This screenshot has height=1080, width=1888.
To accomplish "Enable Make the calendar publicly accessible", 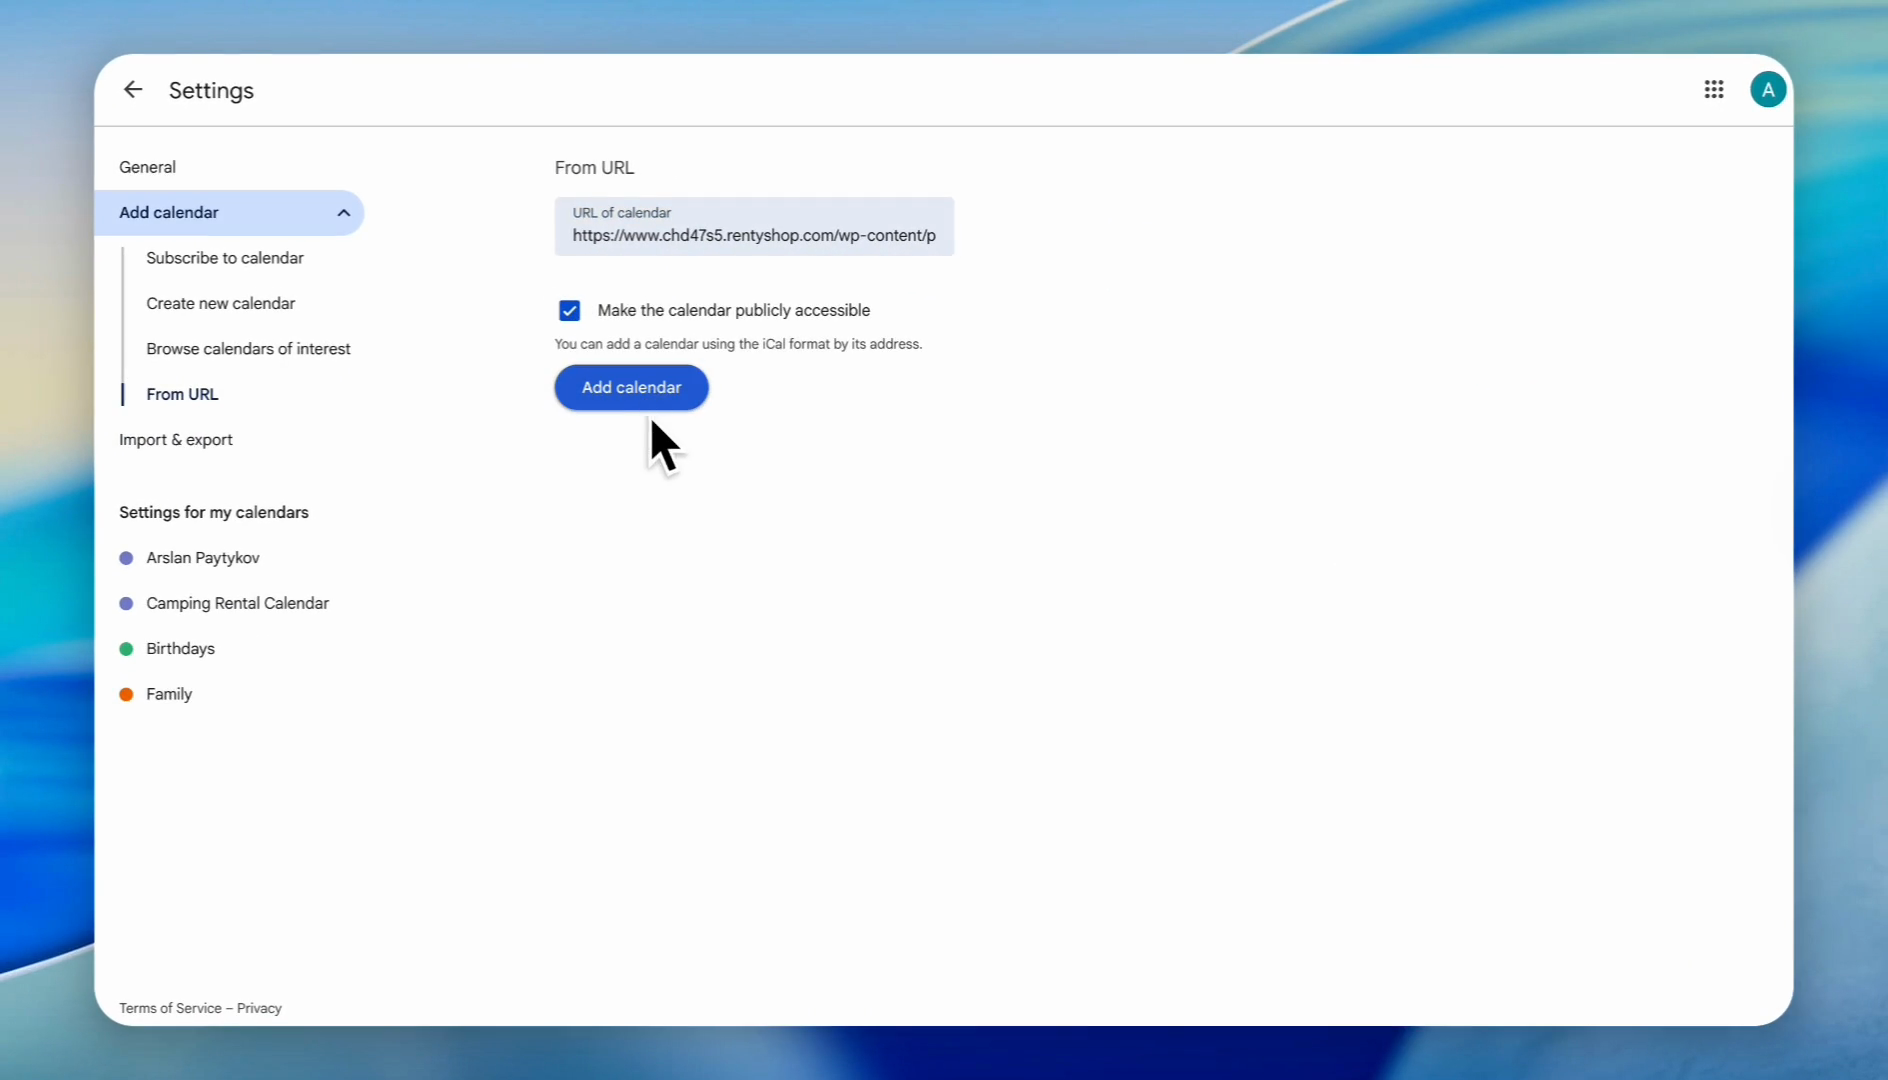I will click(x=569, y=310).
